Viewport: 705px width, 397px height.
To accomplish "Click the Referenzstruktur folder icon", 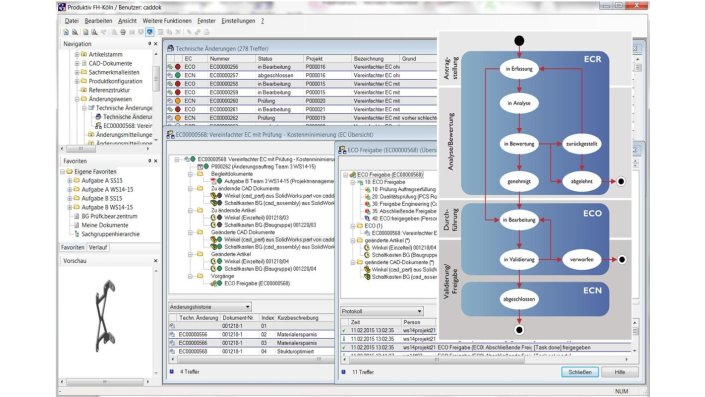I will tap(84, 90).
